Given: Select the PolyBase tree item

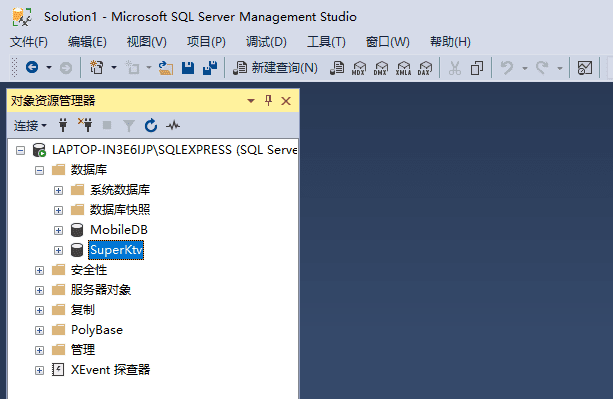Looking at the screenshot, I should pyautogui.click(x=97, y=330).
